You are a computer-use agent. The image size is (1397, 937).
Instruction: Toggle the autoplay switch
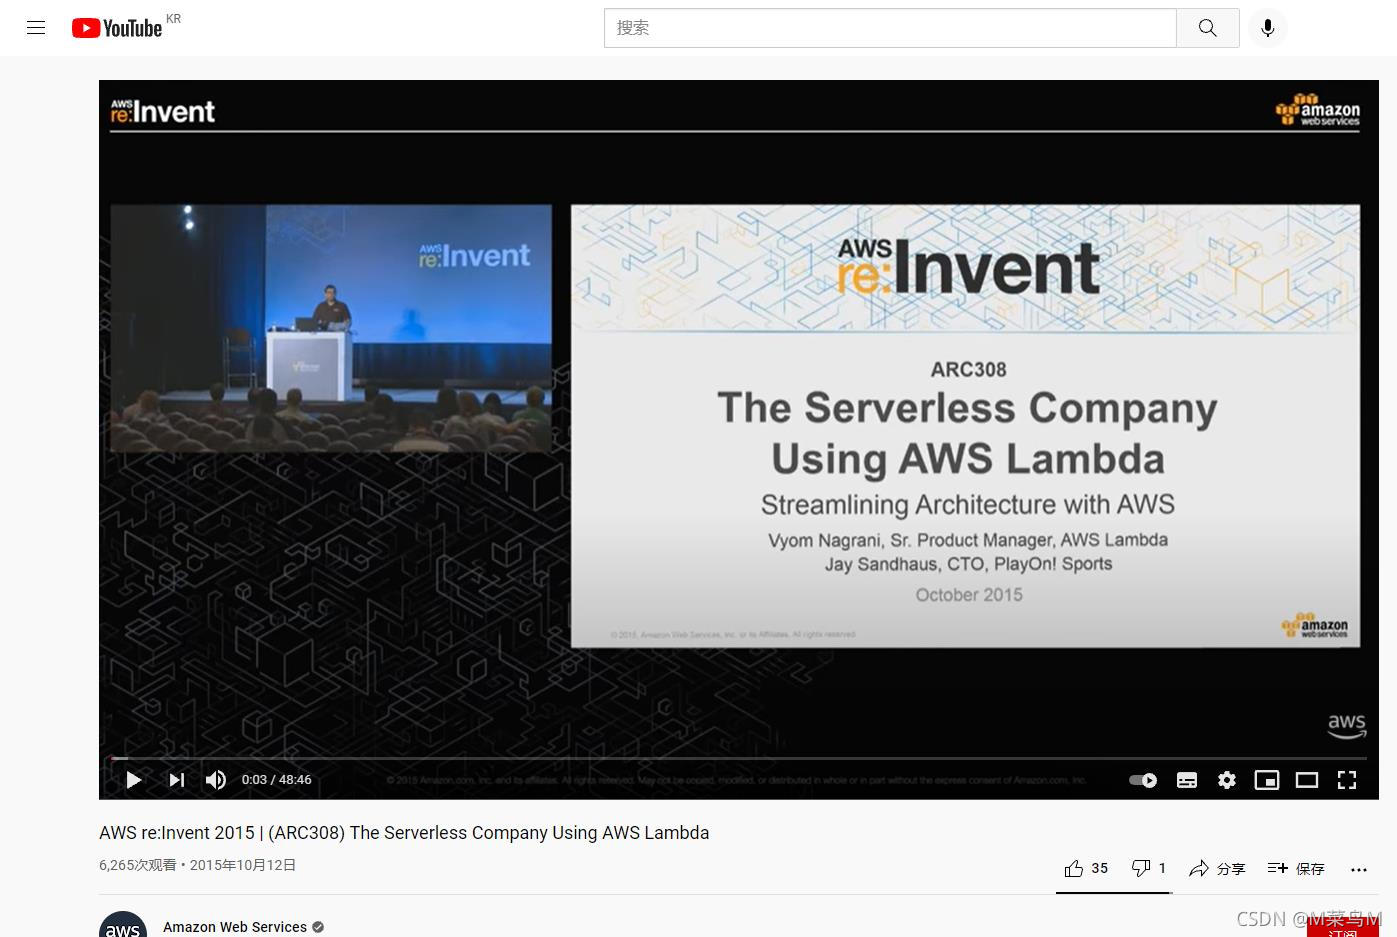(1143, 780)
